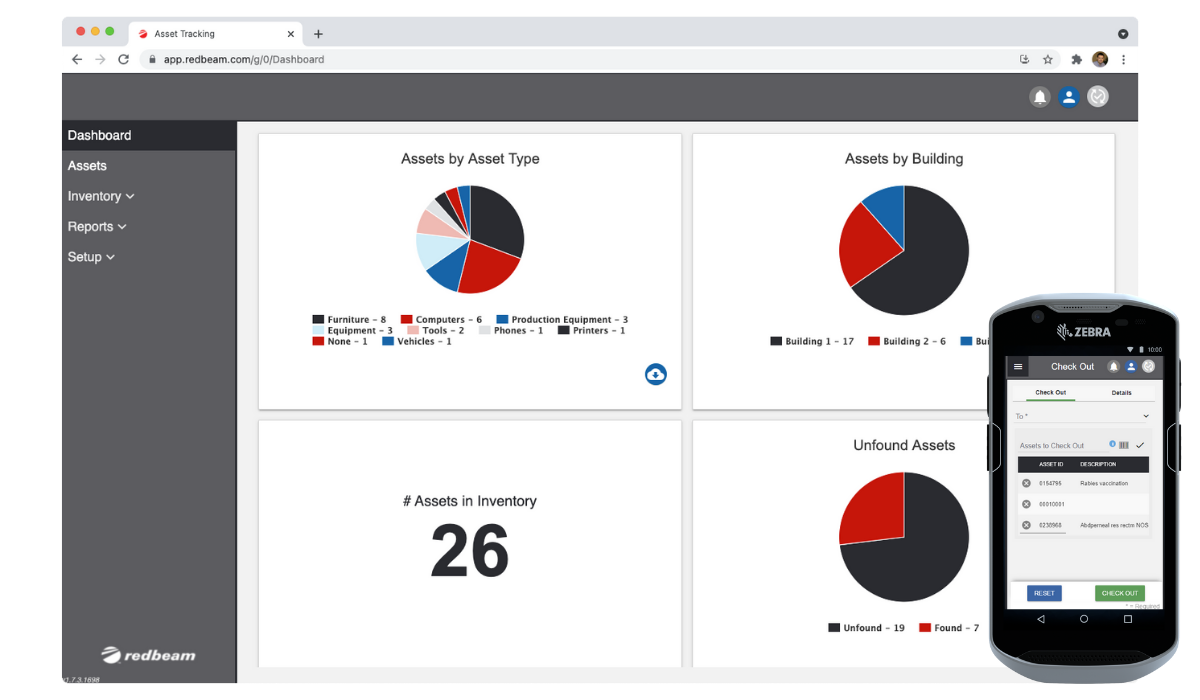Open the Assets page from the sidebar
Image resolution: width=1200 pixels, height=700 pixels.
87,165
